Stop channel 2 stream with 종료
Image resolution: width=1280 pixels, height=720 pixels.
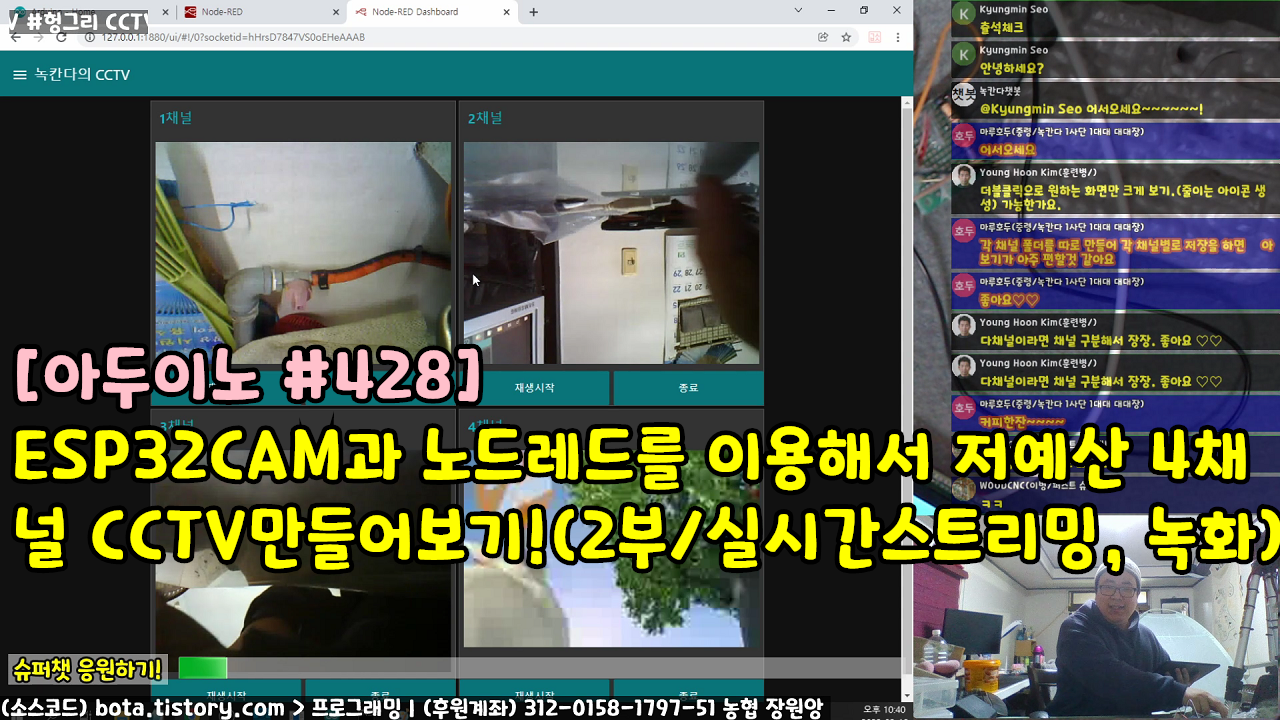click(688, 388)
